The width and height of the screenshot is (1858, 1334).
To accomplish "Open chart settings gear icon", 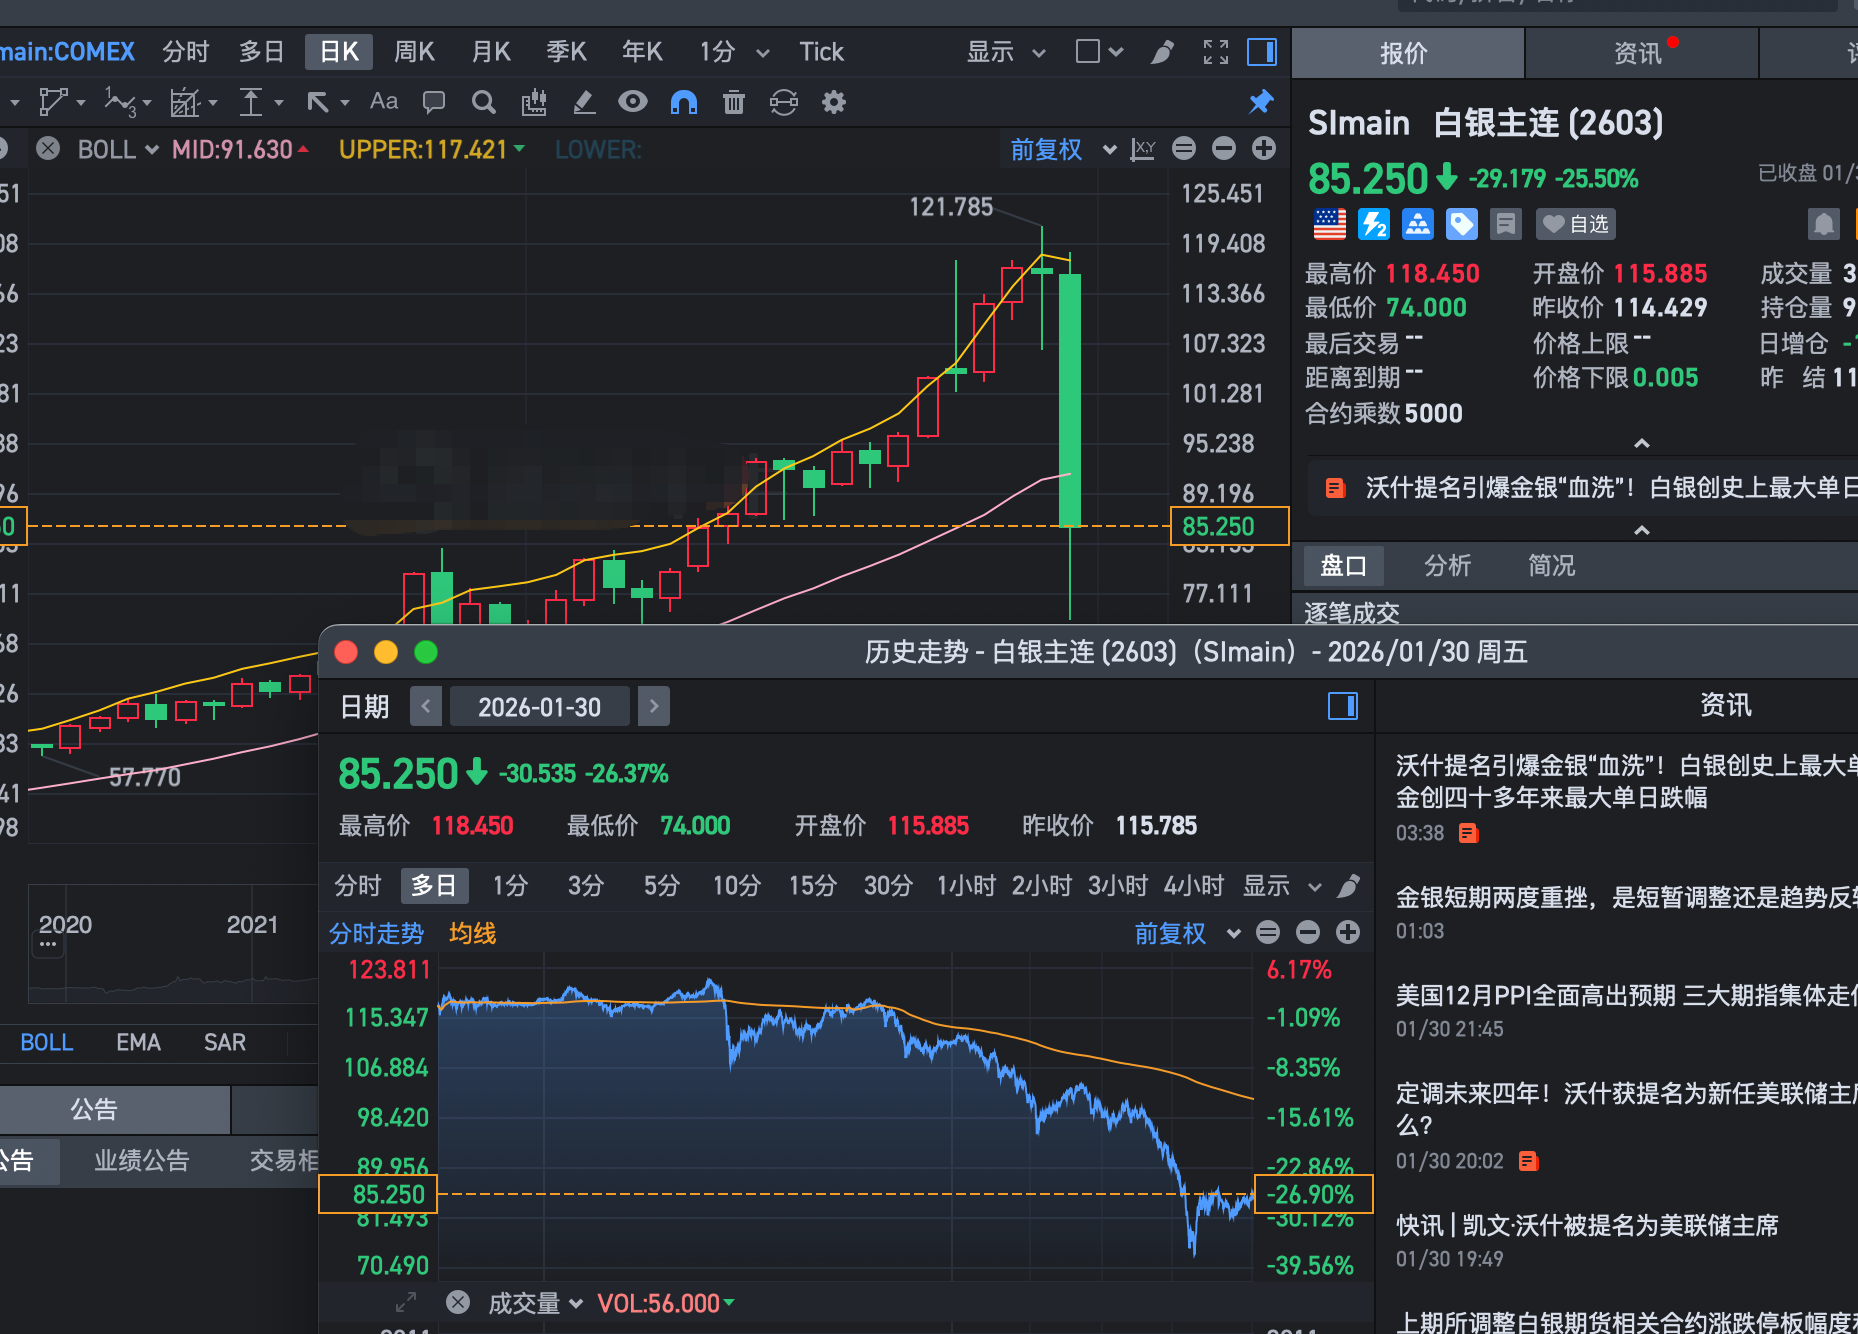I will pos(834,102).
